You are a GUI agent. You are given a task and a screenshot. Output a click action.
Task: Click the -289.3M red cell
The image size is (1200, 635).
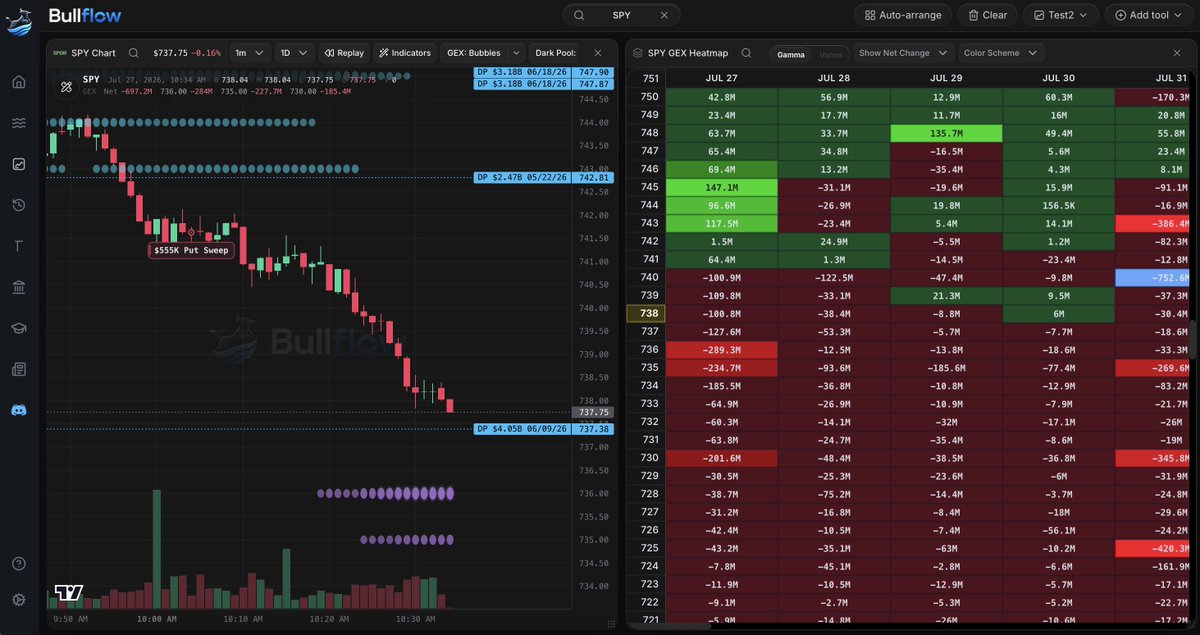point(721,349)
